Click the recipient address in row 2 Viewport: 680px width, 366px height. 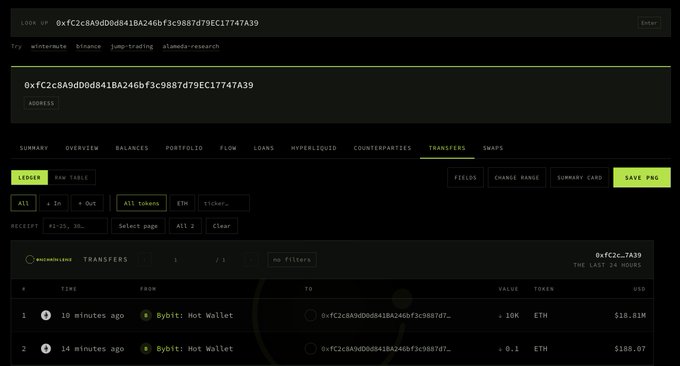[386, 349]
